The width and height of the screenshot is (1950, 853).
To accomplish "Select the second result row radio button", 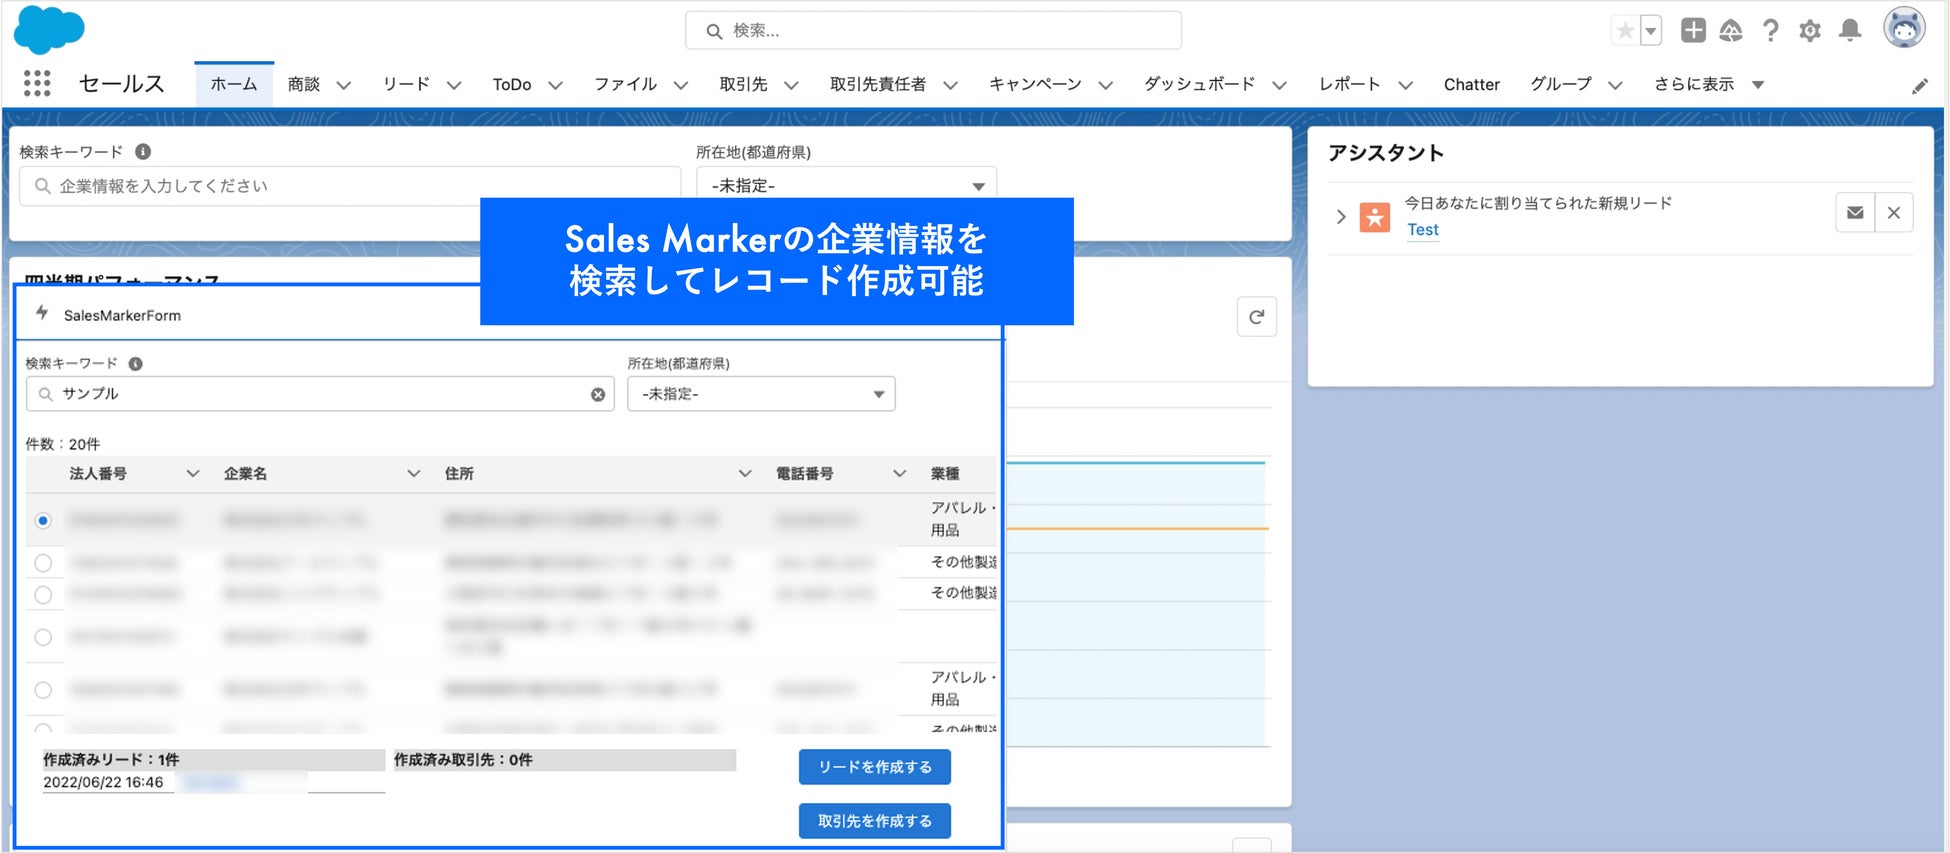I will (43, 563).
